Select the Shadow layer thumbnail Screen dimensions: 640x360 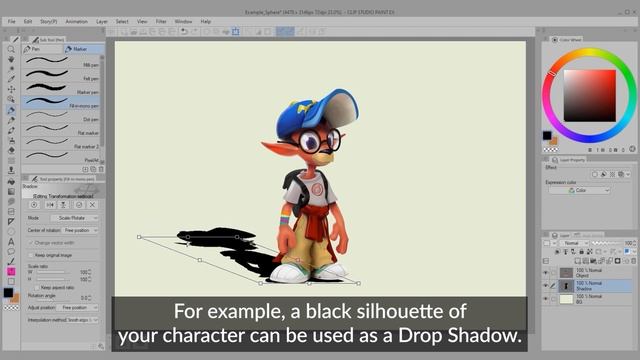click(566, 286)
